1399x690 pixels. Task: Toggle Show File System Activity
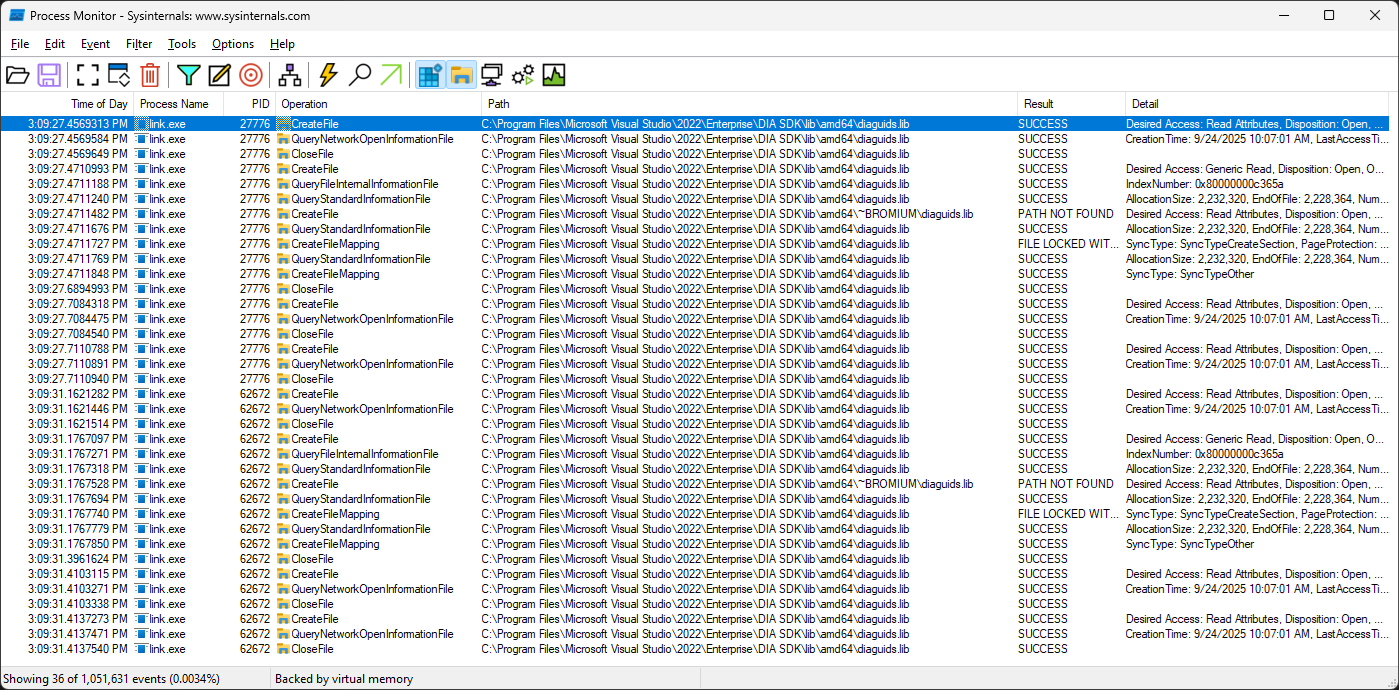click(460, 75)
